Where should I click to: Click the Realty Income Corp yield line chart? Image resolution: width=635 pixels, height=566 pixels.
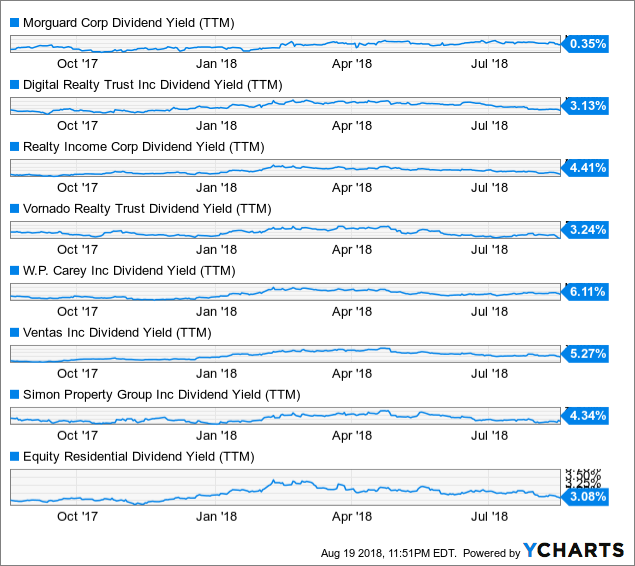286,168
